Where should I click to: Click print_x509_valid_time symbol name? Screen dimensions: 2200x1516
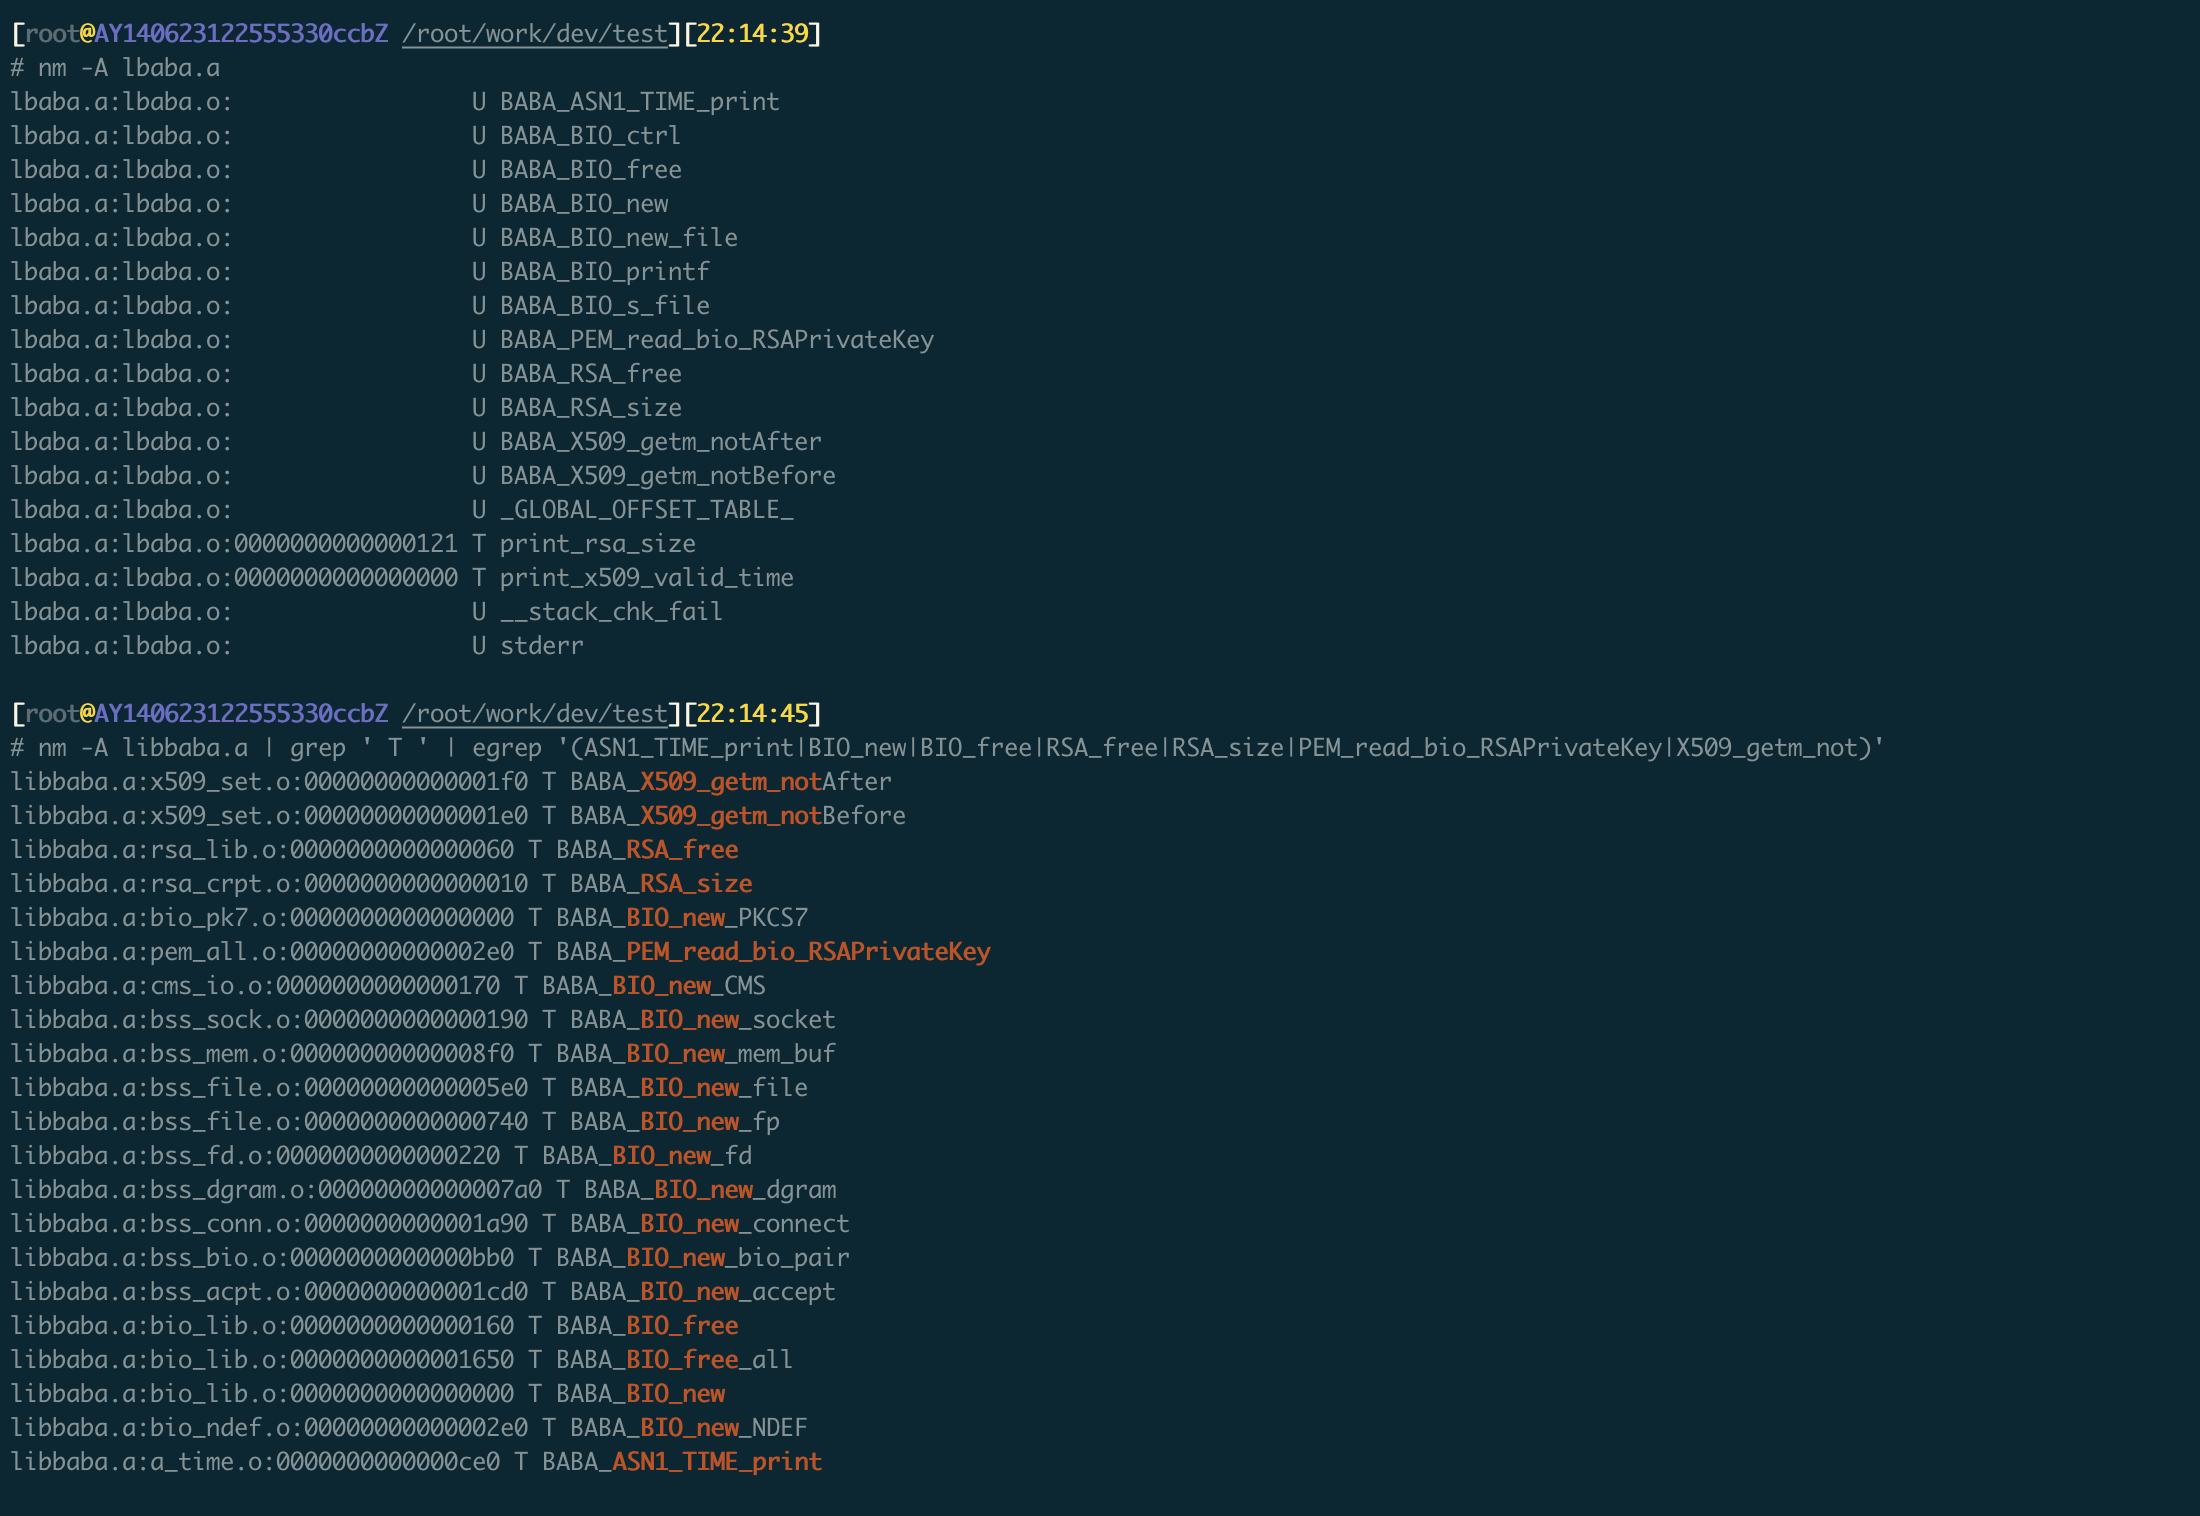click(x=646, y=578)
